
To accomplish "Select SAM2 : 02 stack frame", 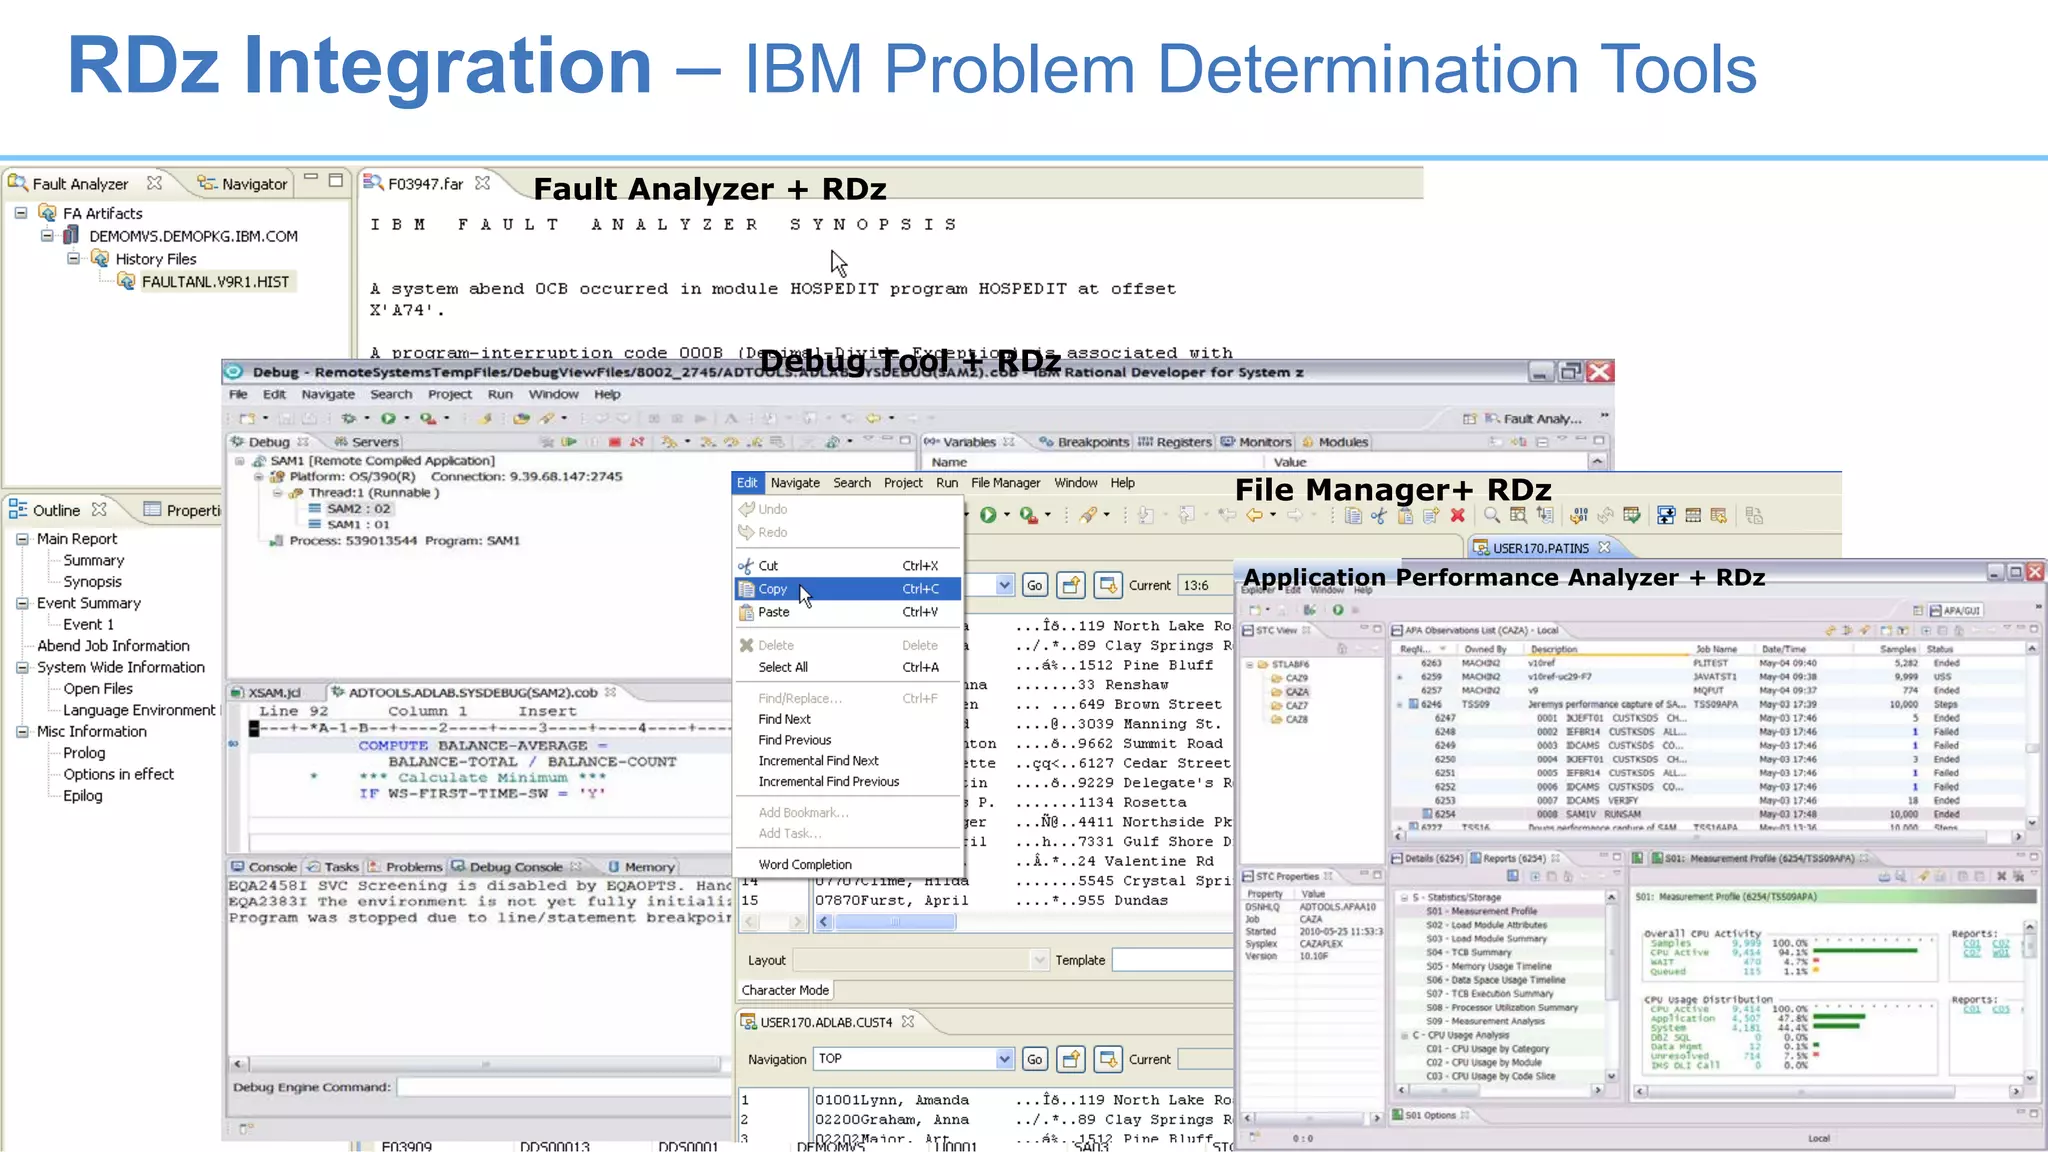I will point(358,508).
